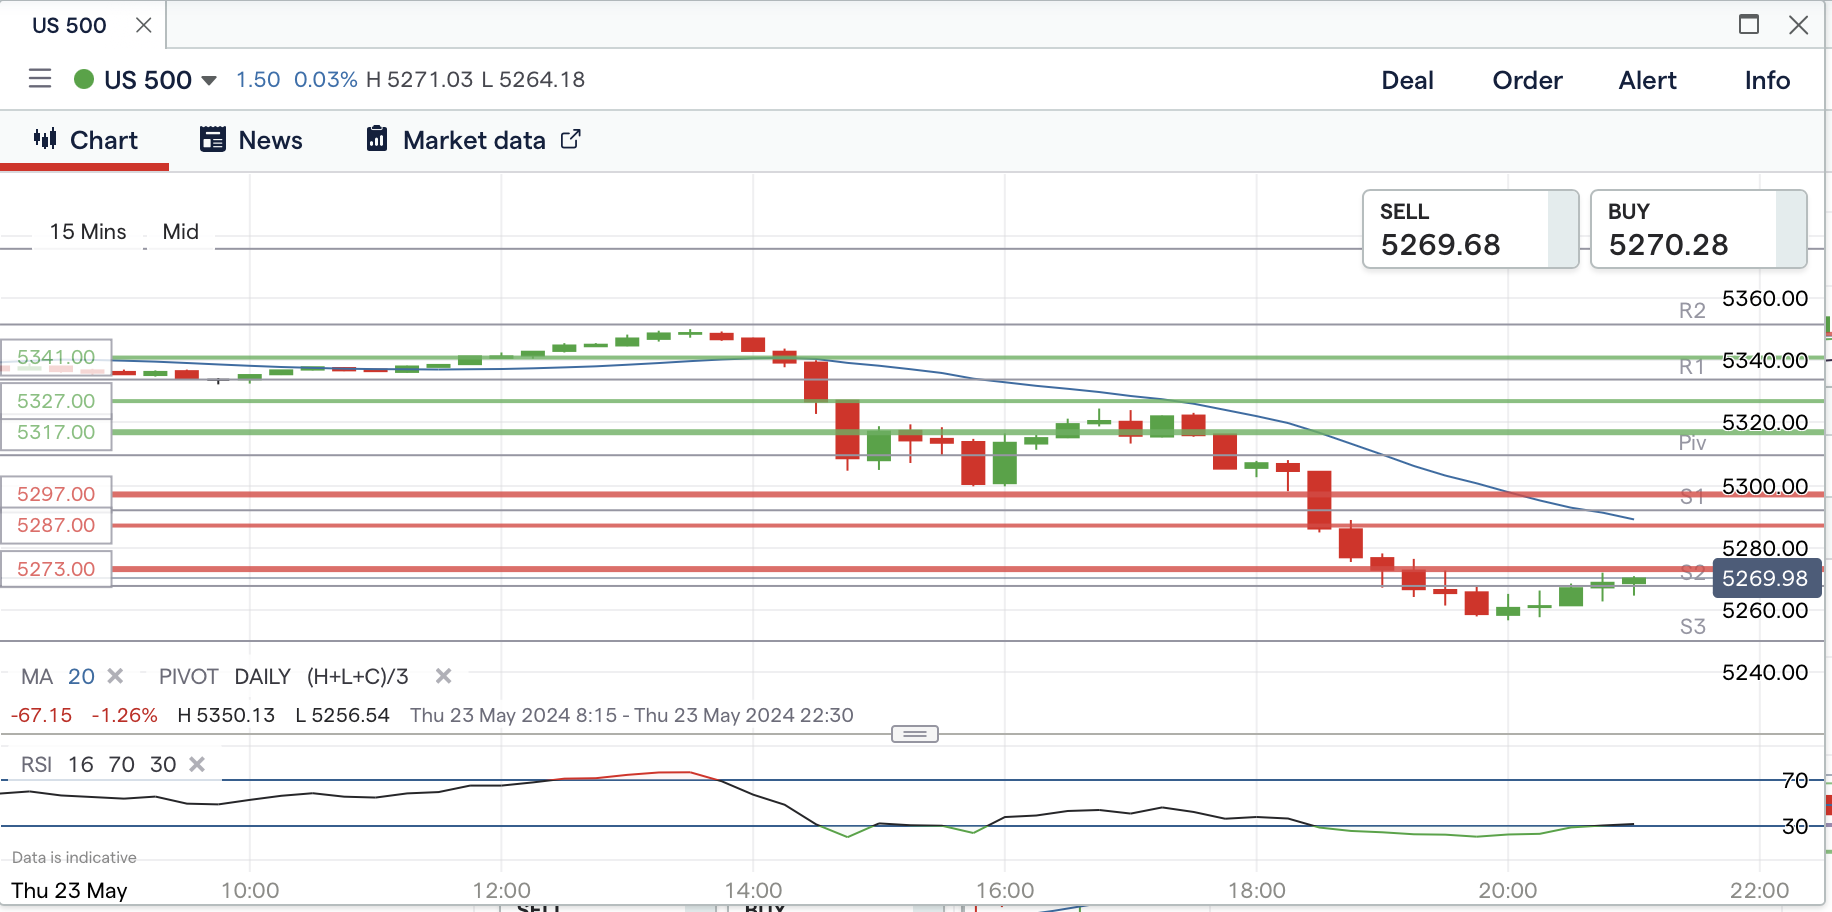The image size is (1832, 912).
Task: Click the 0.03% change value in header
Action: [x=325, y=80]
